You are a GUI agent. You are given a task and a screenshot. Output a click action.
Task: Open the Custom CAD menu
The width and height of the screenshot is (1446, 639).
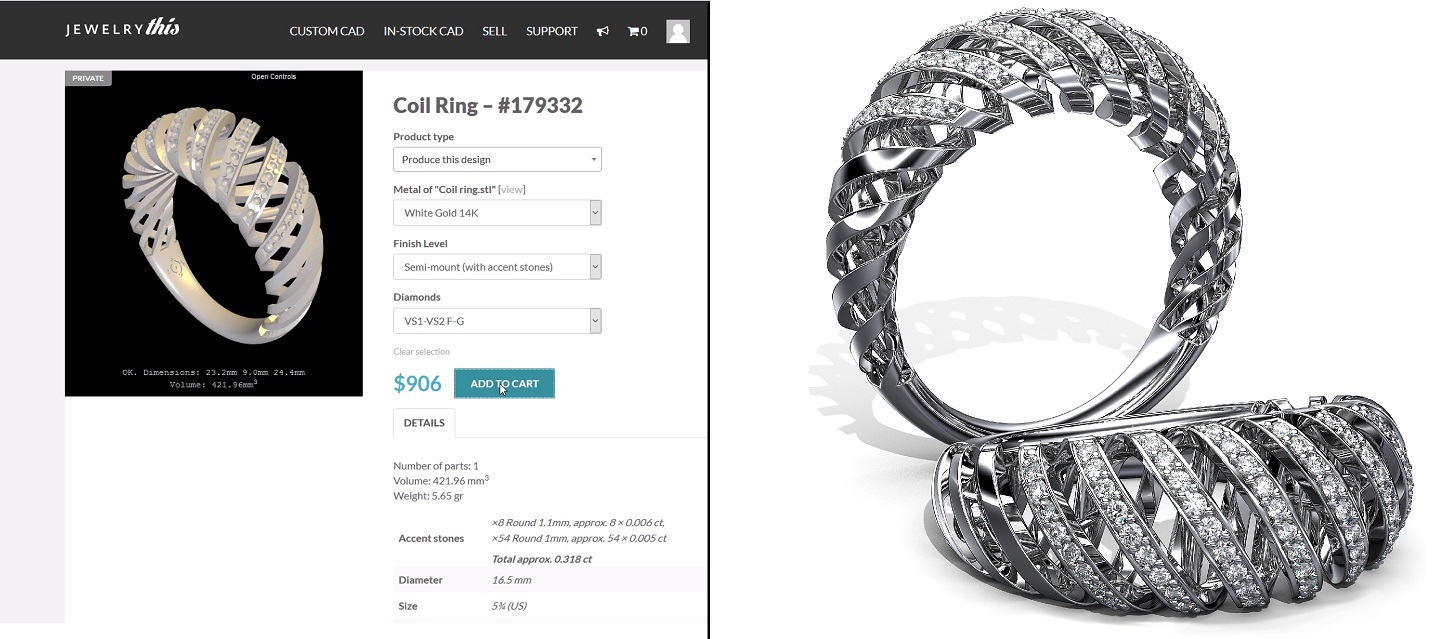pos(327,31)
